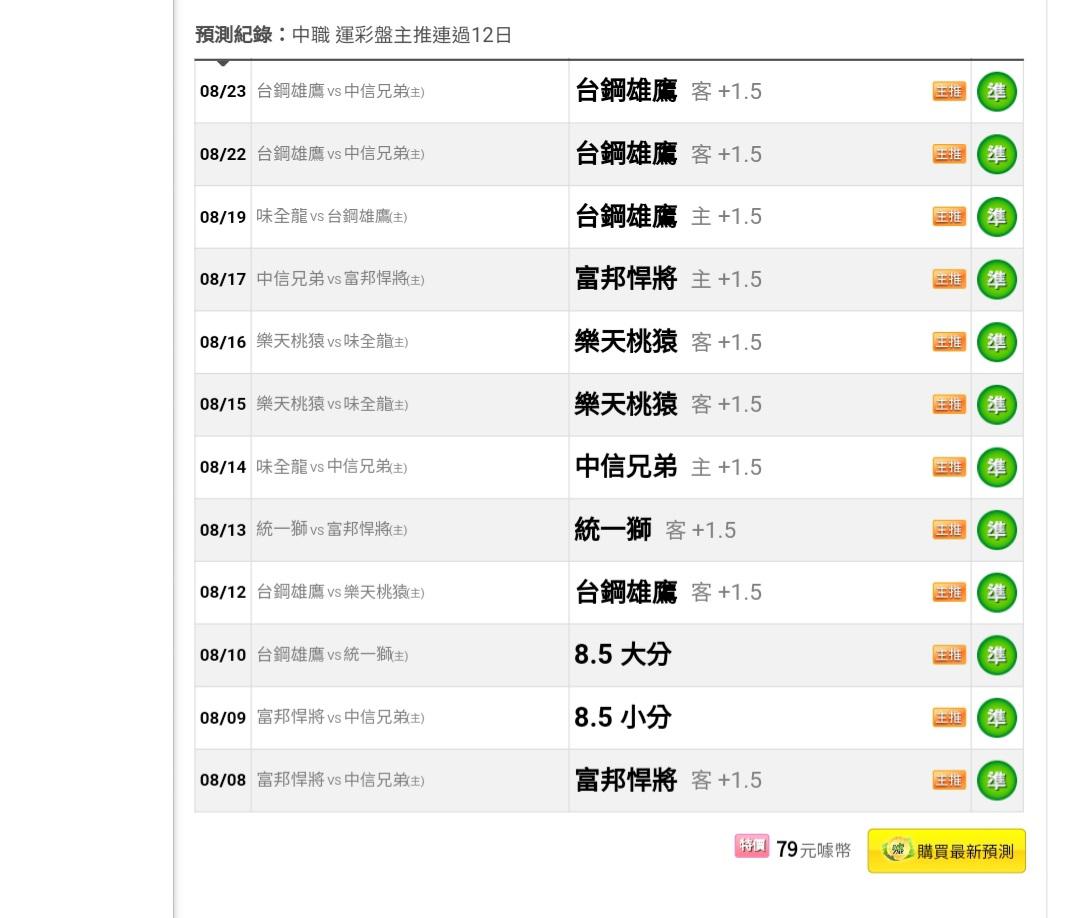Click the green 準 icon for 08/13
1080x918 pixels.
click(997, 530)
